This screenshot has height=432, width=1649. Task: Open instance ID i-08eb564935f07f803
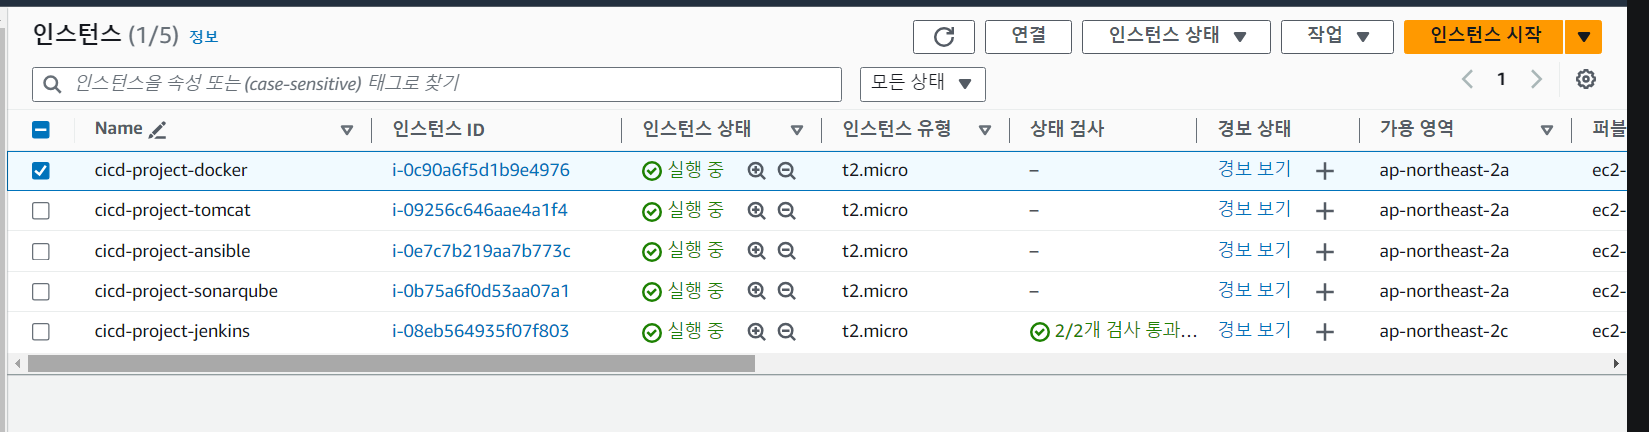pyautogui.click(x=480, y=331)
